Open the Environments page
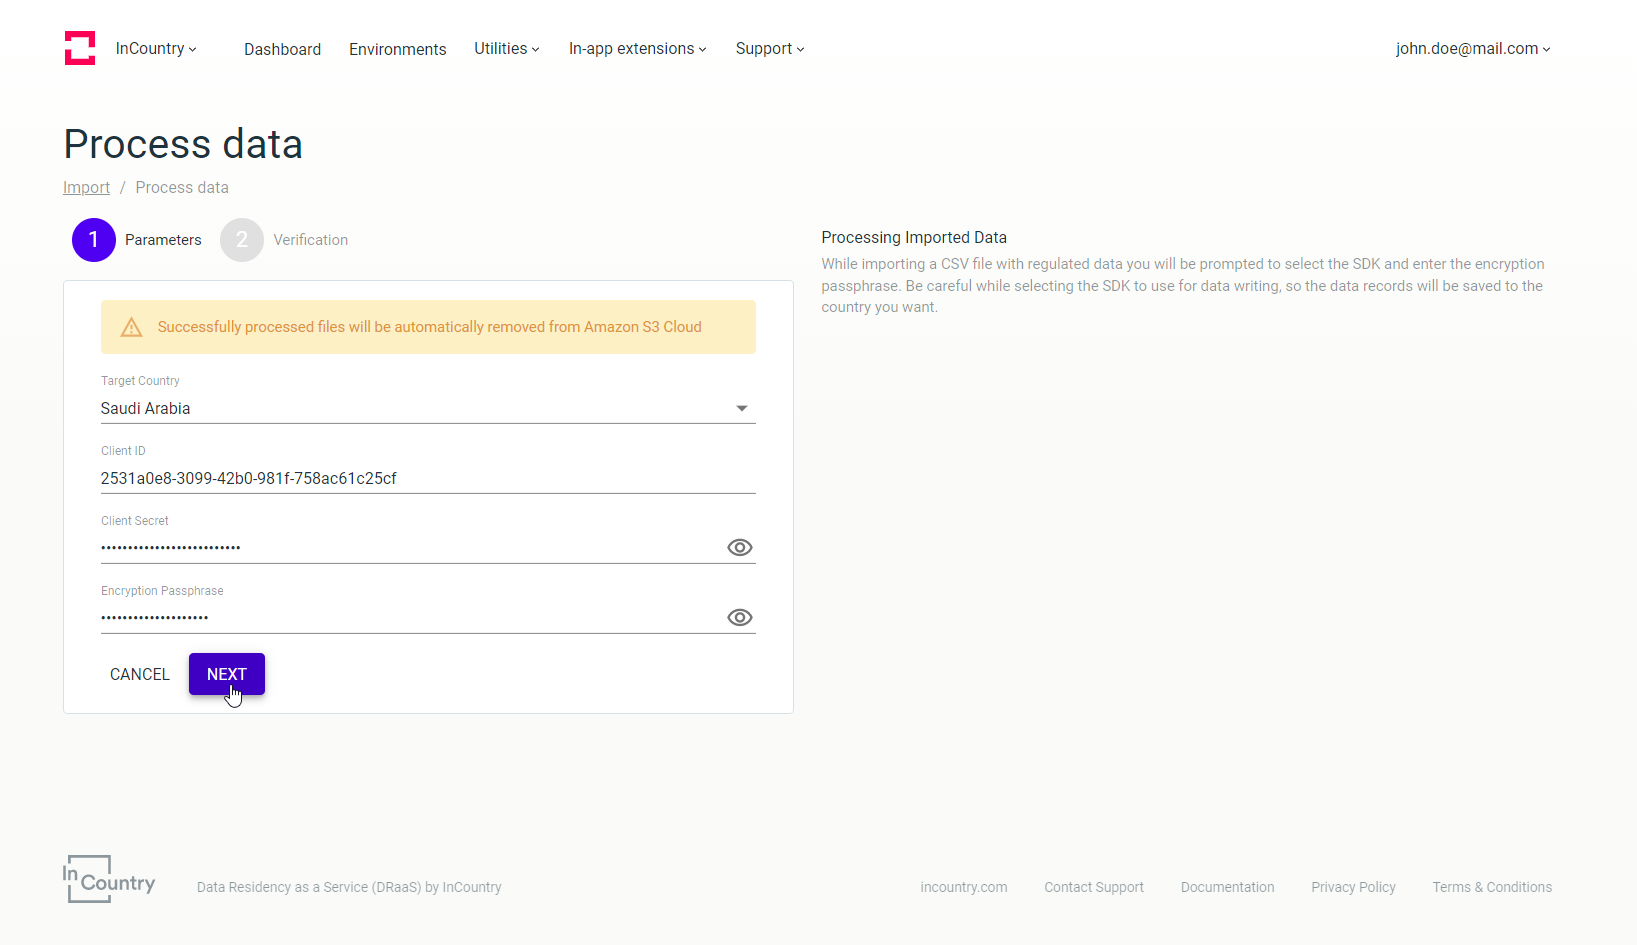The image size is (1637, 945). [397, 49]
